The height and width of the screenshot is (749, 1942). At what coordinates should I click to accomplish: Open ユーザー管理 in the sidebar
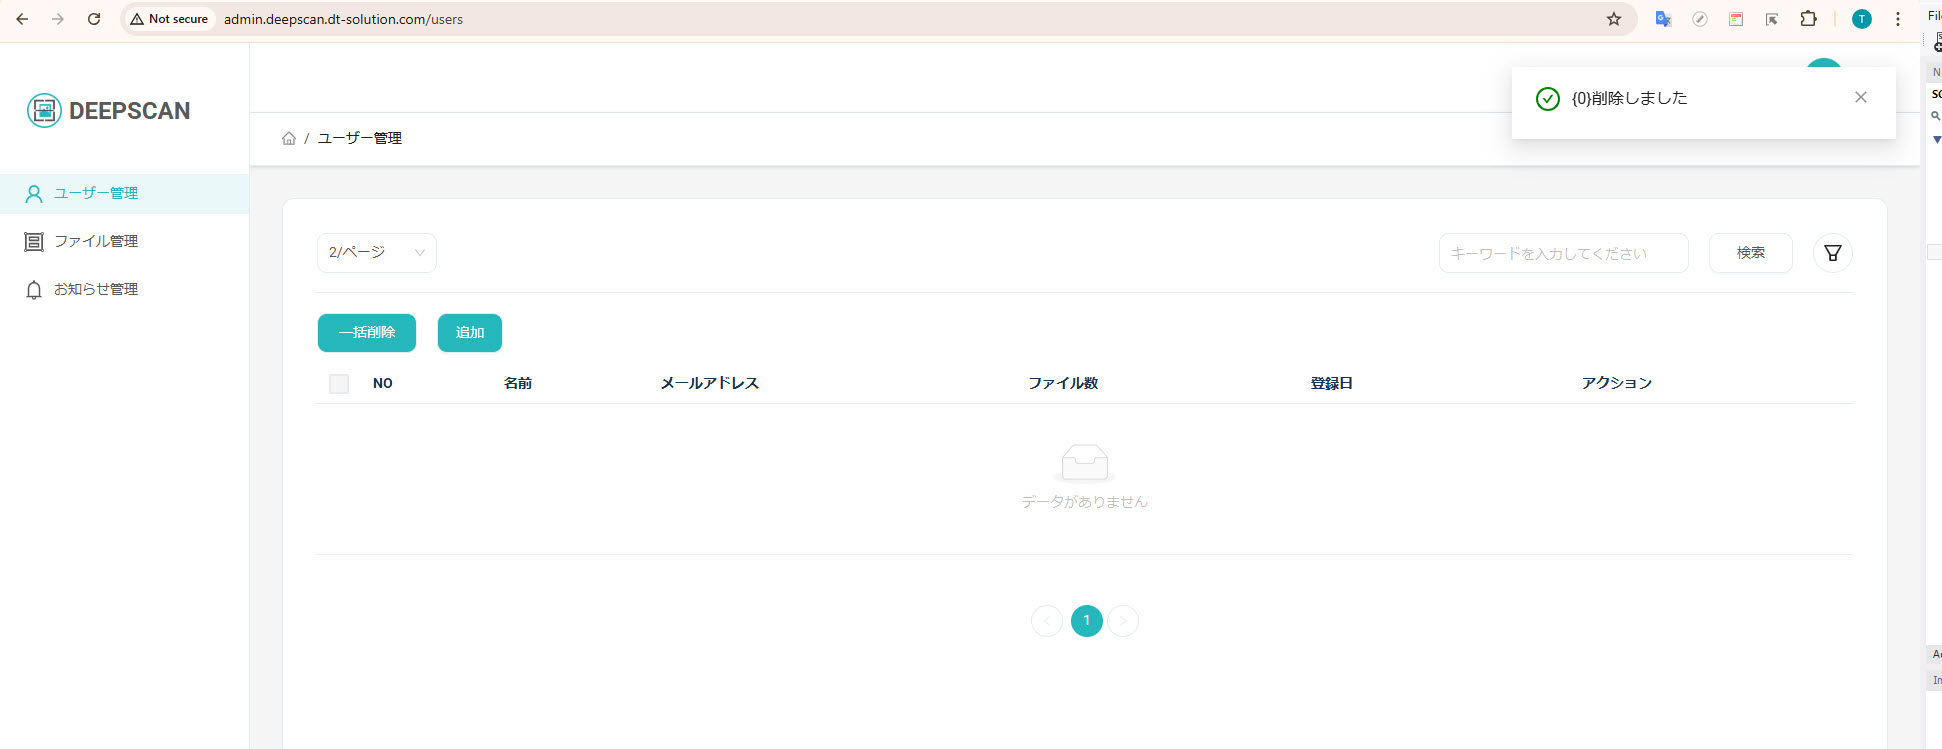[x=96, y=193]
